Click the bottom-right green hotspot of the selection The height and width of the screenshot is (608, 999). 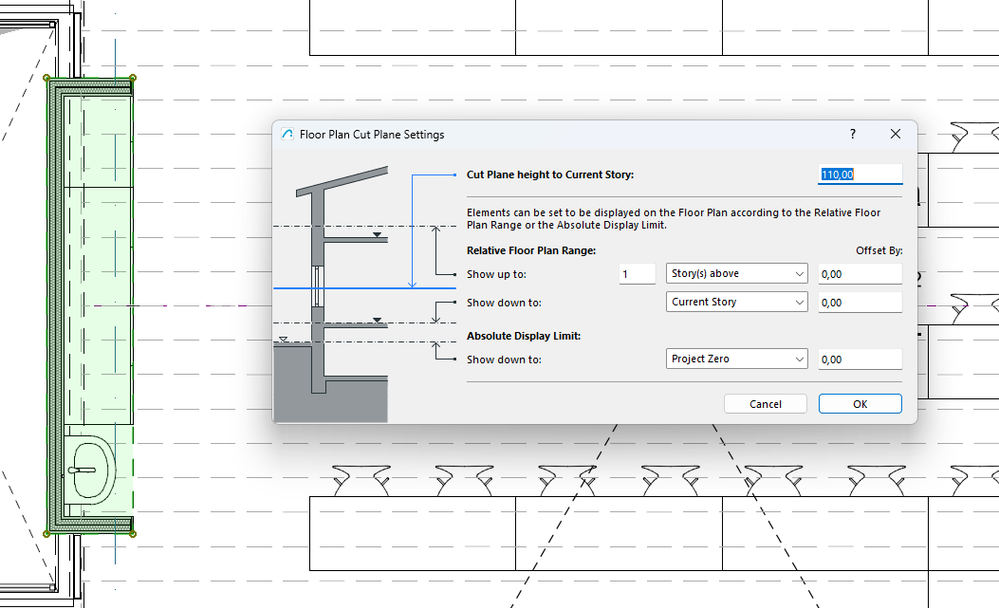point(133,533)
